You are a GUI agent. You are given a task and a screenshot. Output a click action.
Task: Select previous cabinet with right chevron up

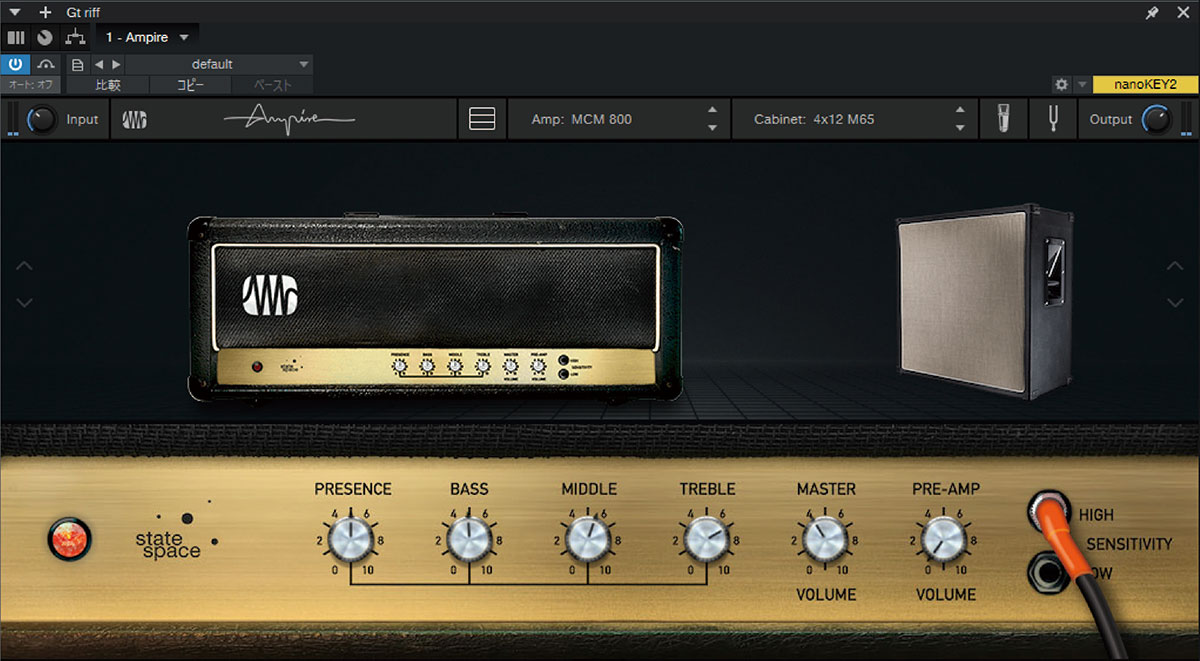coord(1174,267)
